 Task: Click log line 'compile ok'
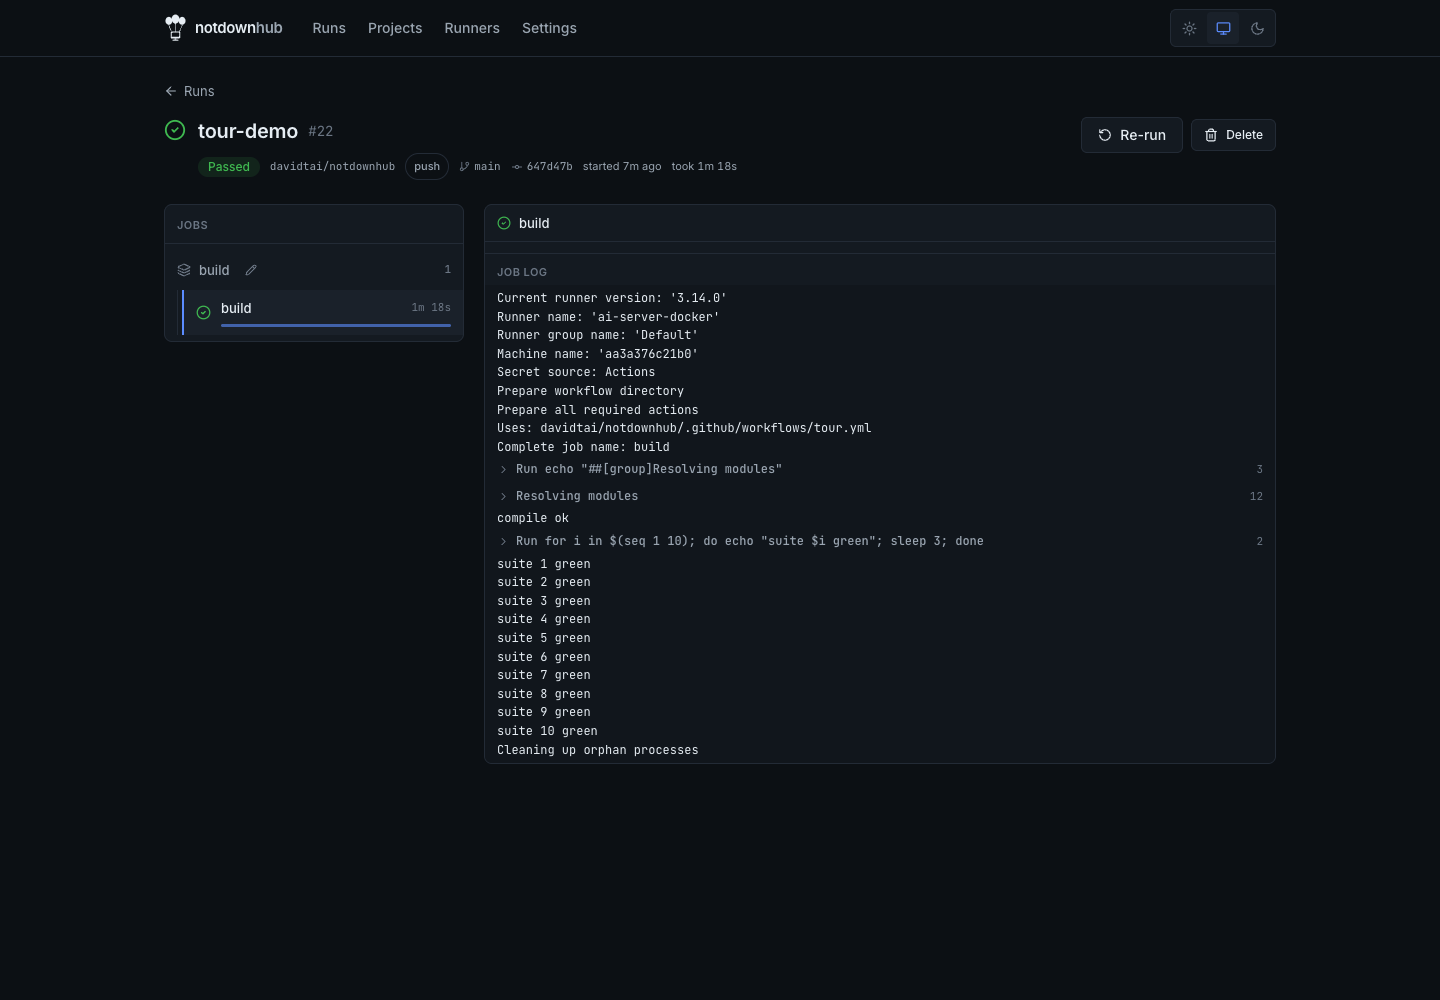[x=533, y=518]
